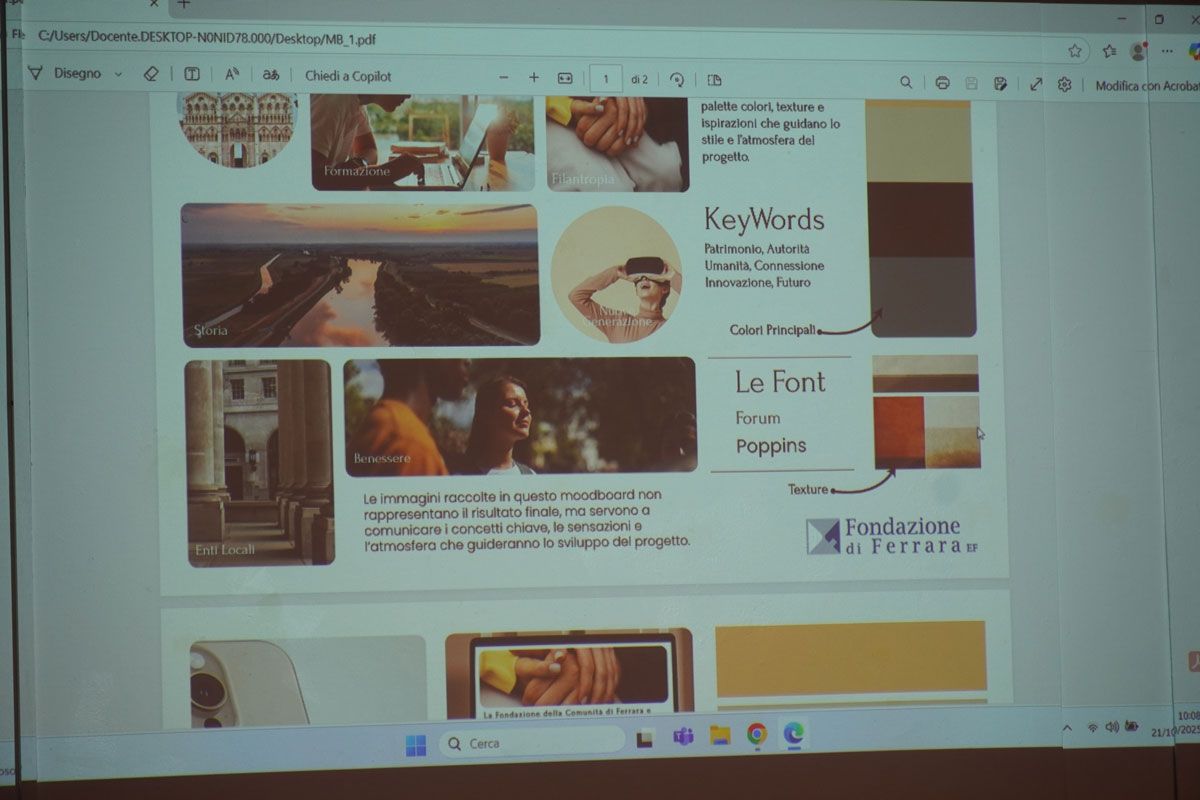This screenshot has height=800, width=1200.
Task: Open Microsoft Teams from the taskbar
Action: click(x=683, y=737)
